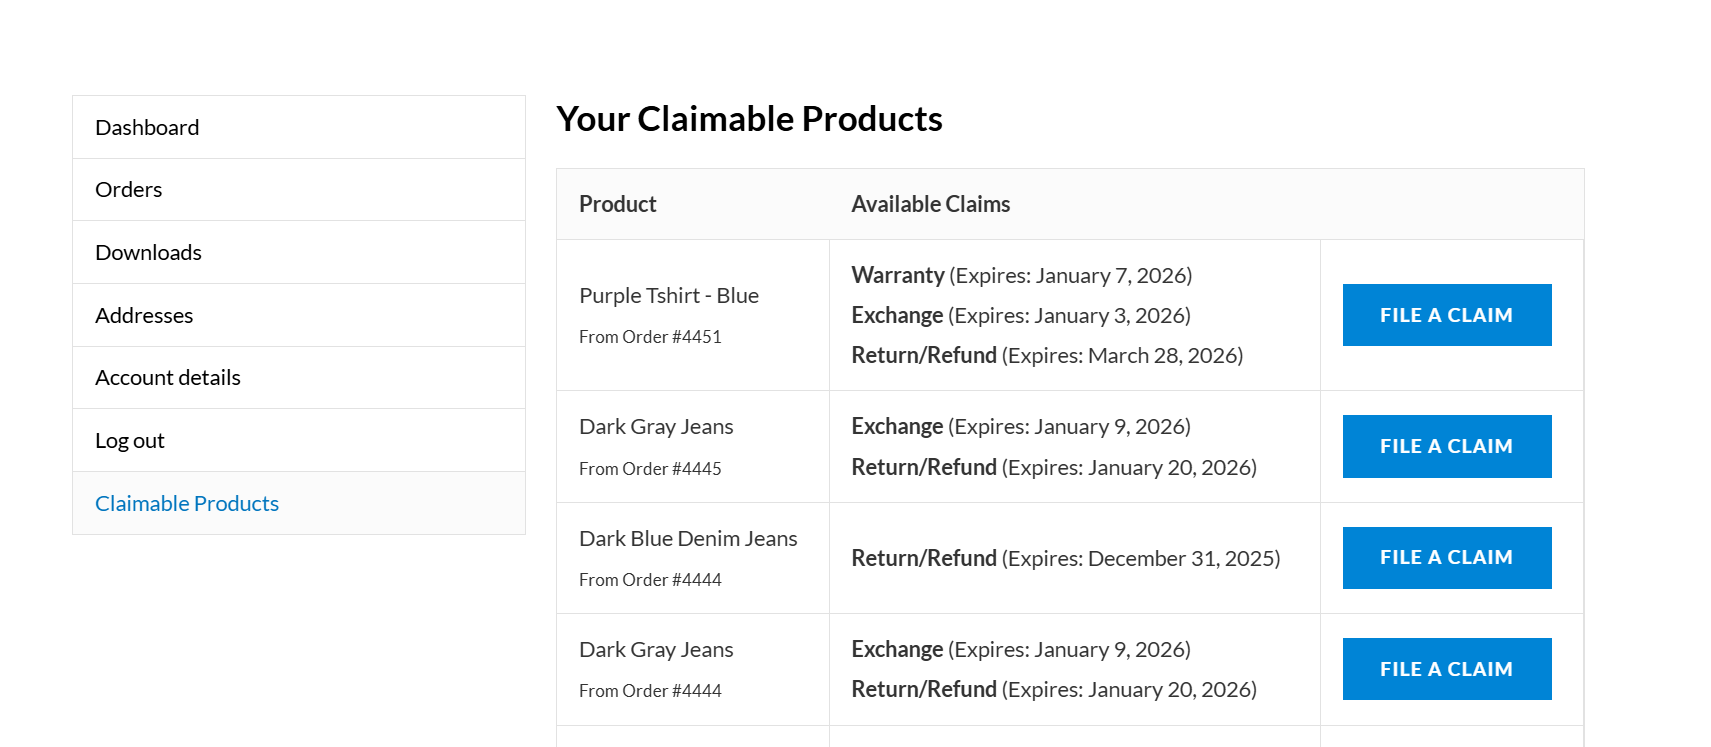Click the Your Claimable Products page heading

click(x=750, y=118)
